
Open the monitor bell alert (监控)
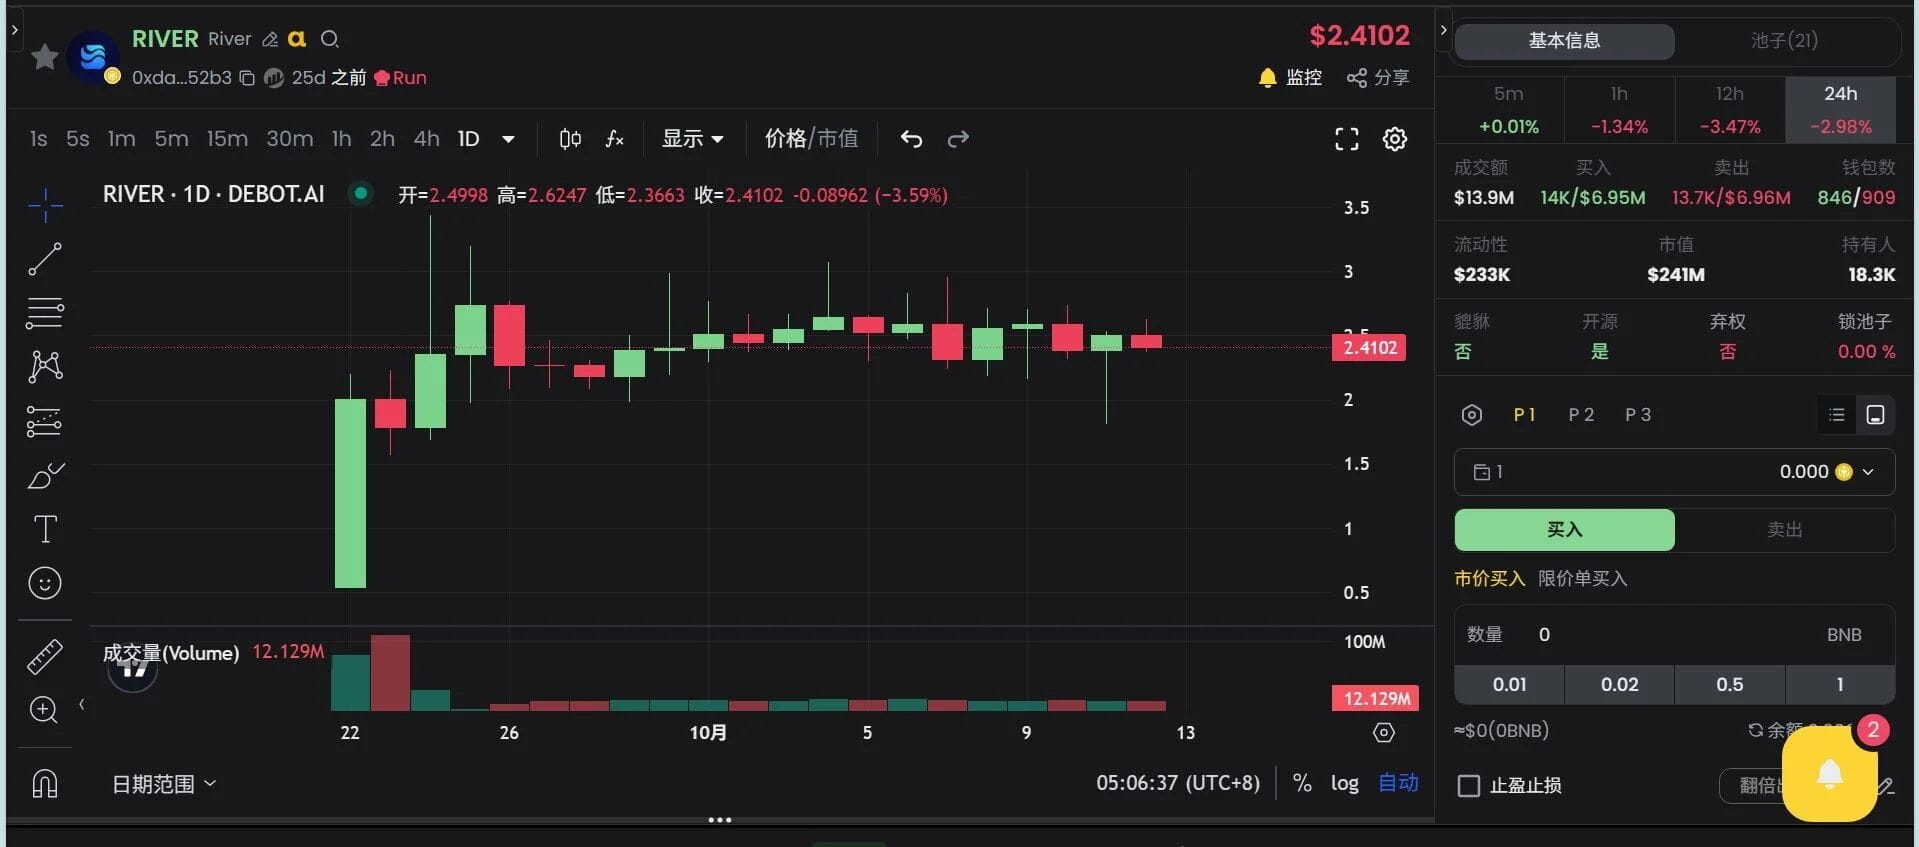coord(1290,77)
